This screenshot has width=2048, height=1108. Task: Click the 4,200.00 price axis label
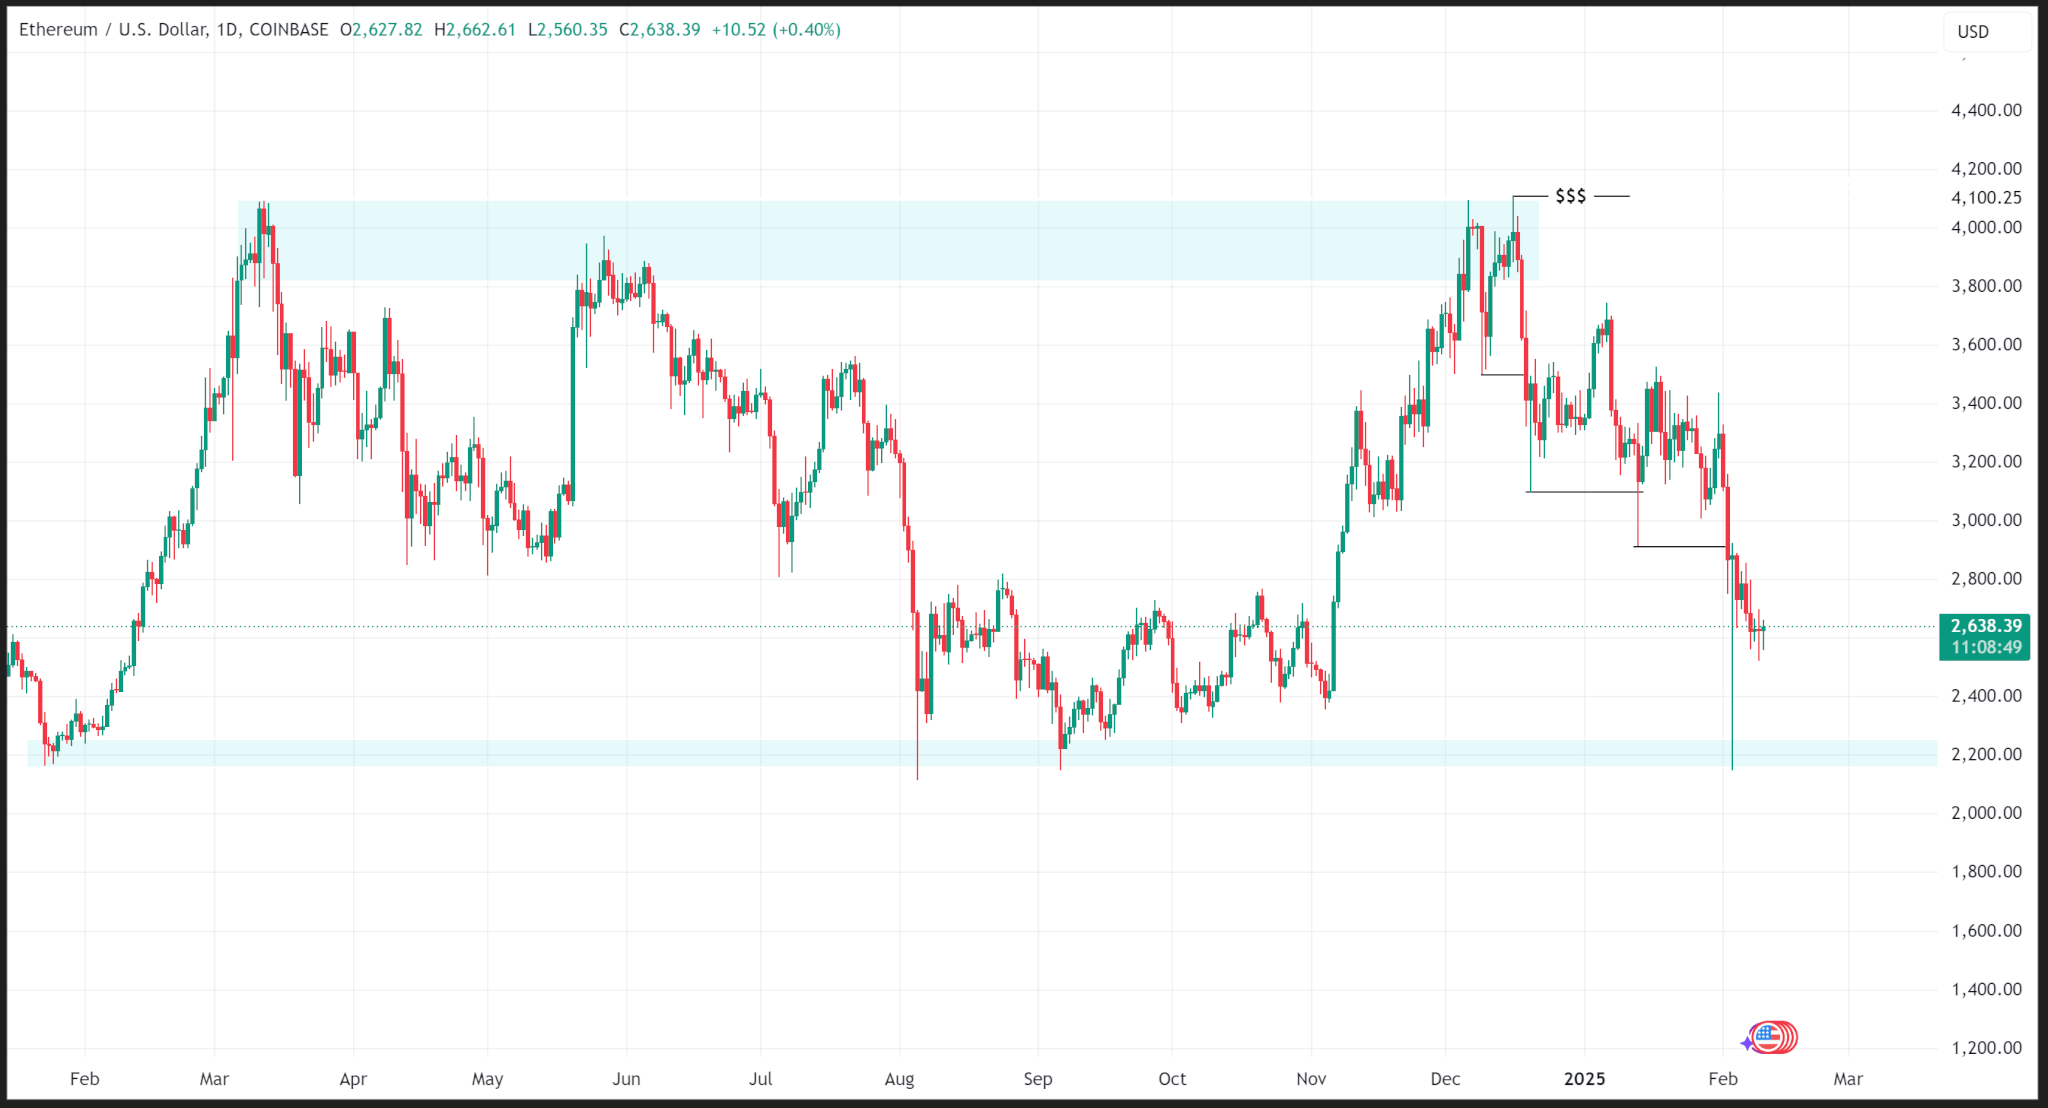(x=1986, y=168)
